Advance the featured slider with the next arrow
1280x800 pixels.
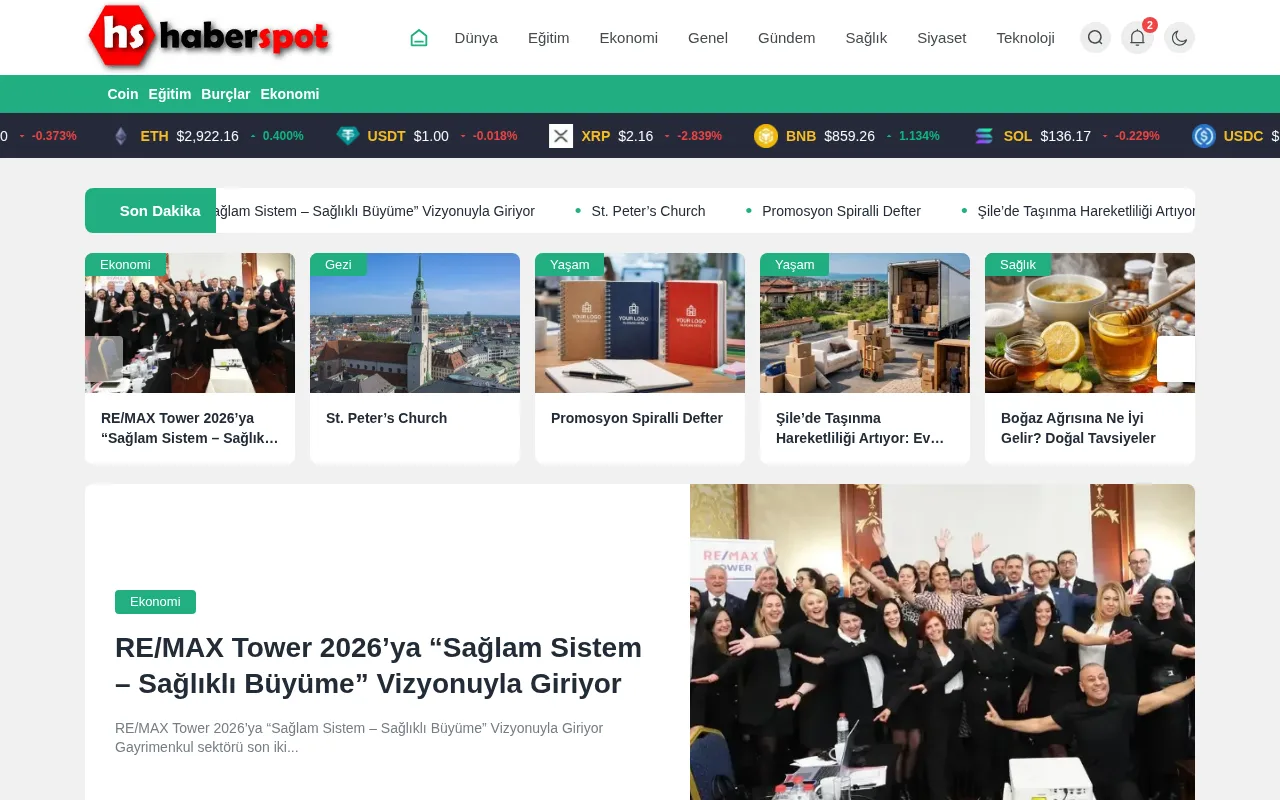(1176, 359)
